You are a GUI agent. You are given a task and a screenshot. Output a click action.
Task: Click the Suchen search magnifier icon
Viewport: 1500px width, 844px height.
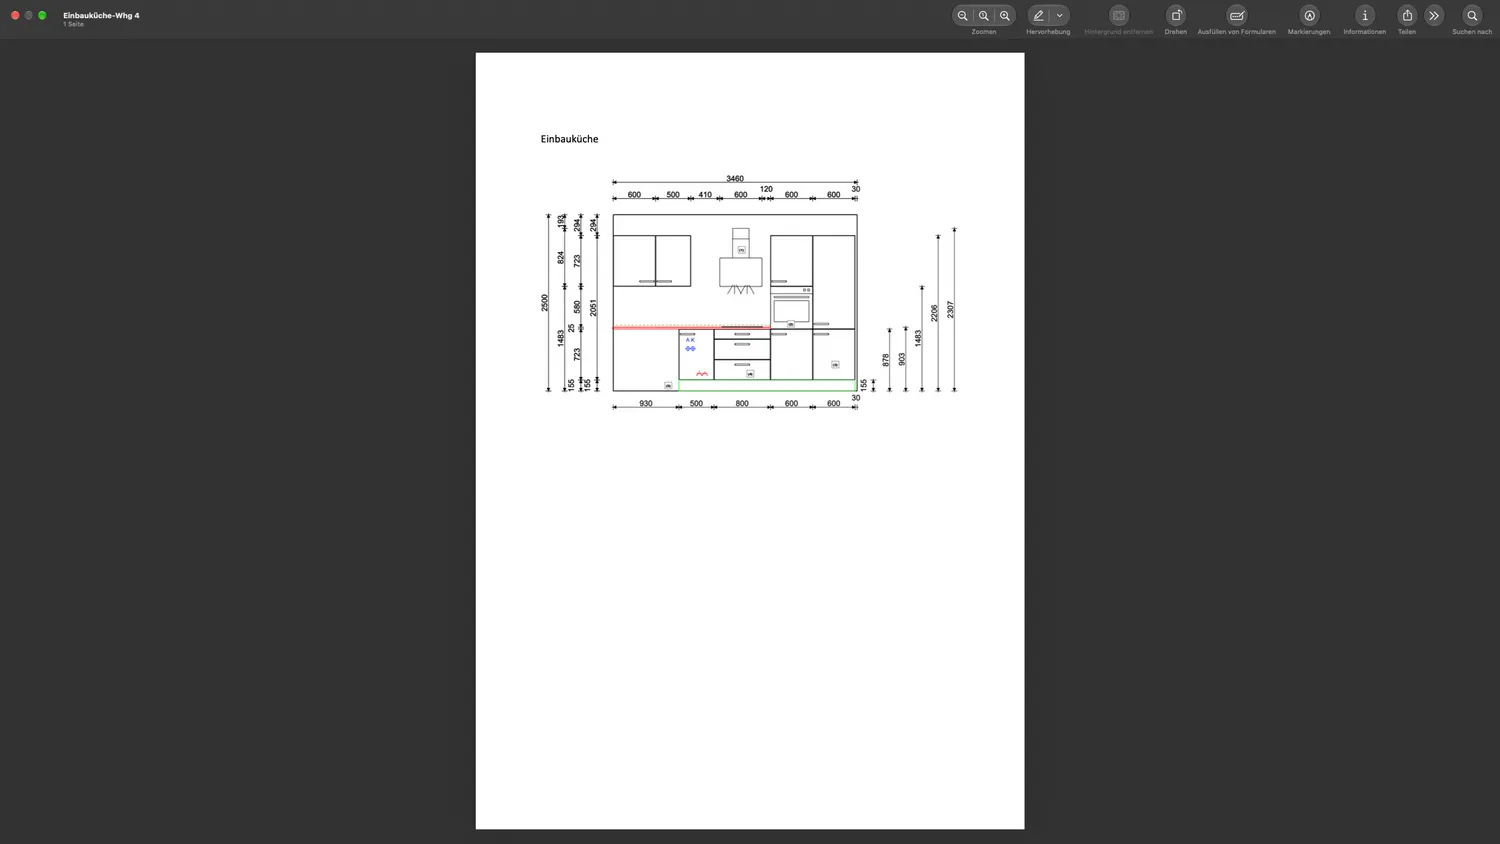pos(1472,16)
